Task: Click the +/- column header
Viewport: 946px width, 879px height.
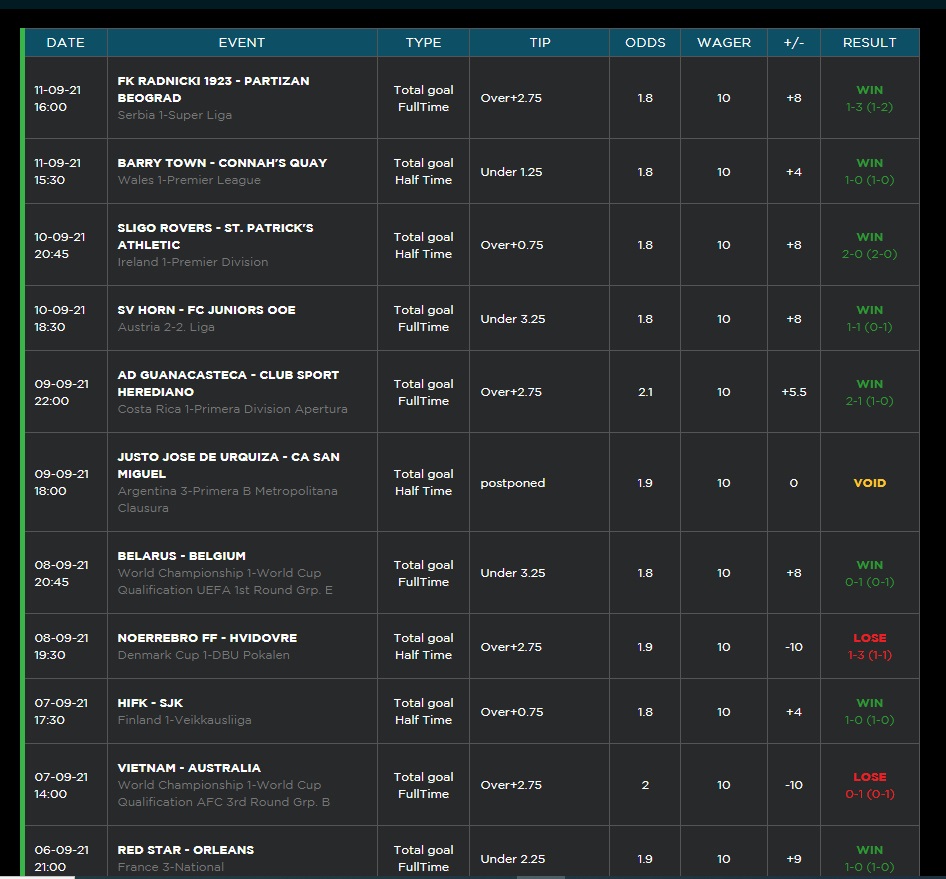Action: [794, 43]
